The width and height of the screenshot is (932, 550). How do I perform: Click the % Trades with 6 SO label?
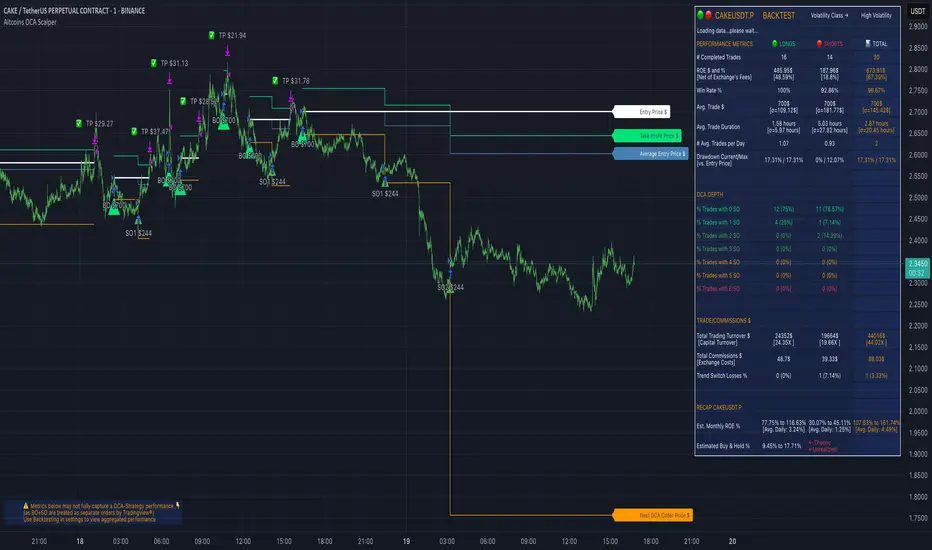(718, 289)
